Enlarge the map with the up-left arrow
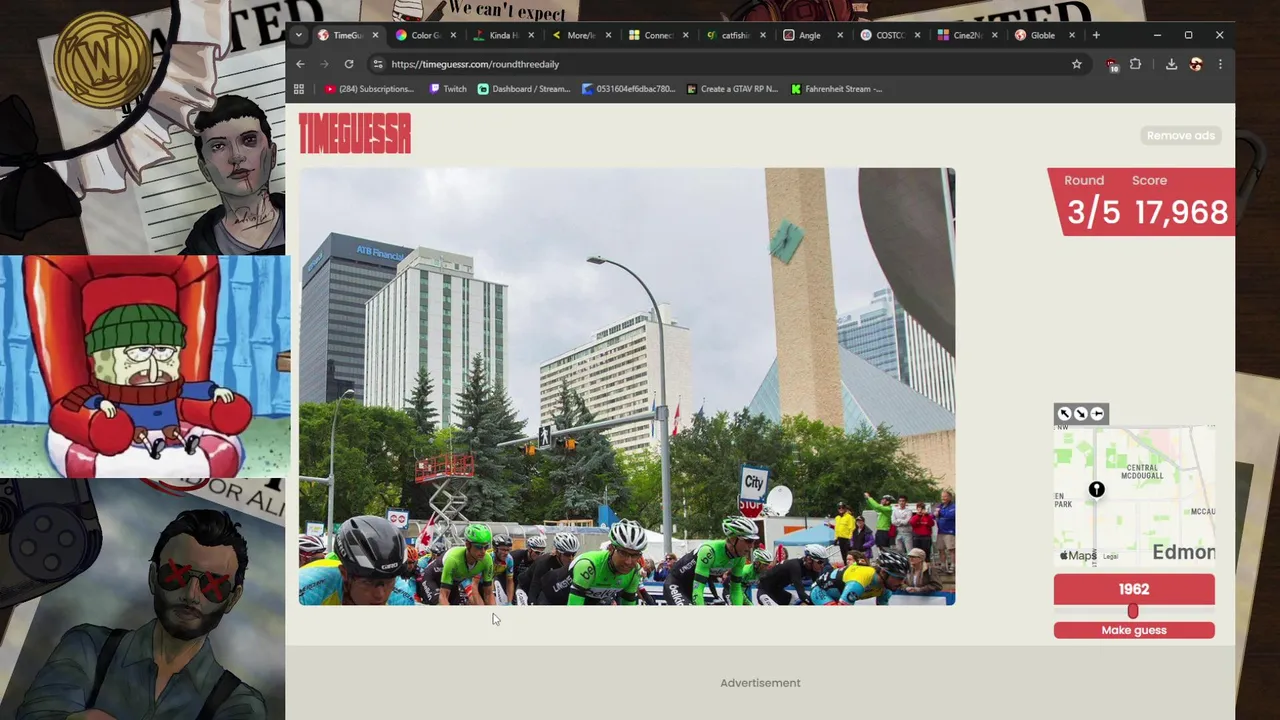This screenshot has height=720, width=1280. 1065,414
